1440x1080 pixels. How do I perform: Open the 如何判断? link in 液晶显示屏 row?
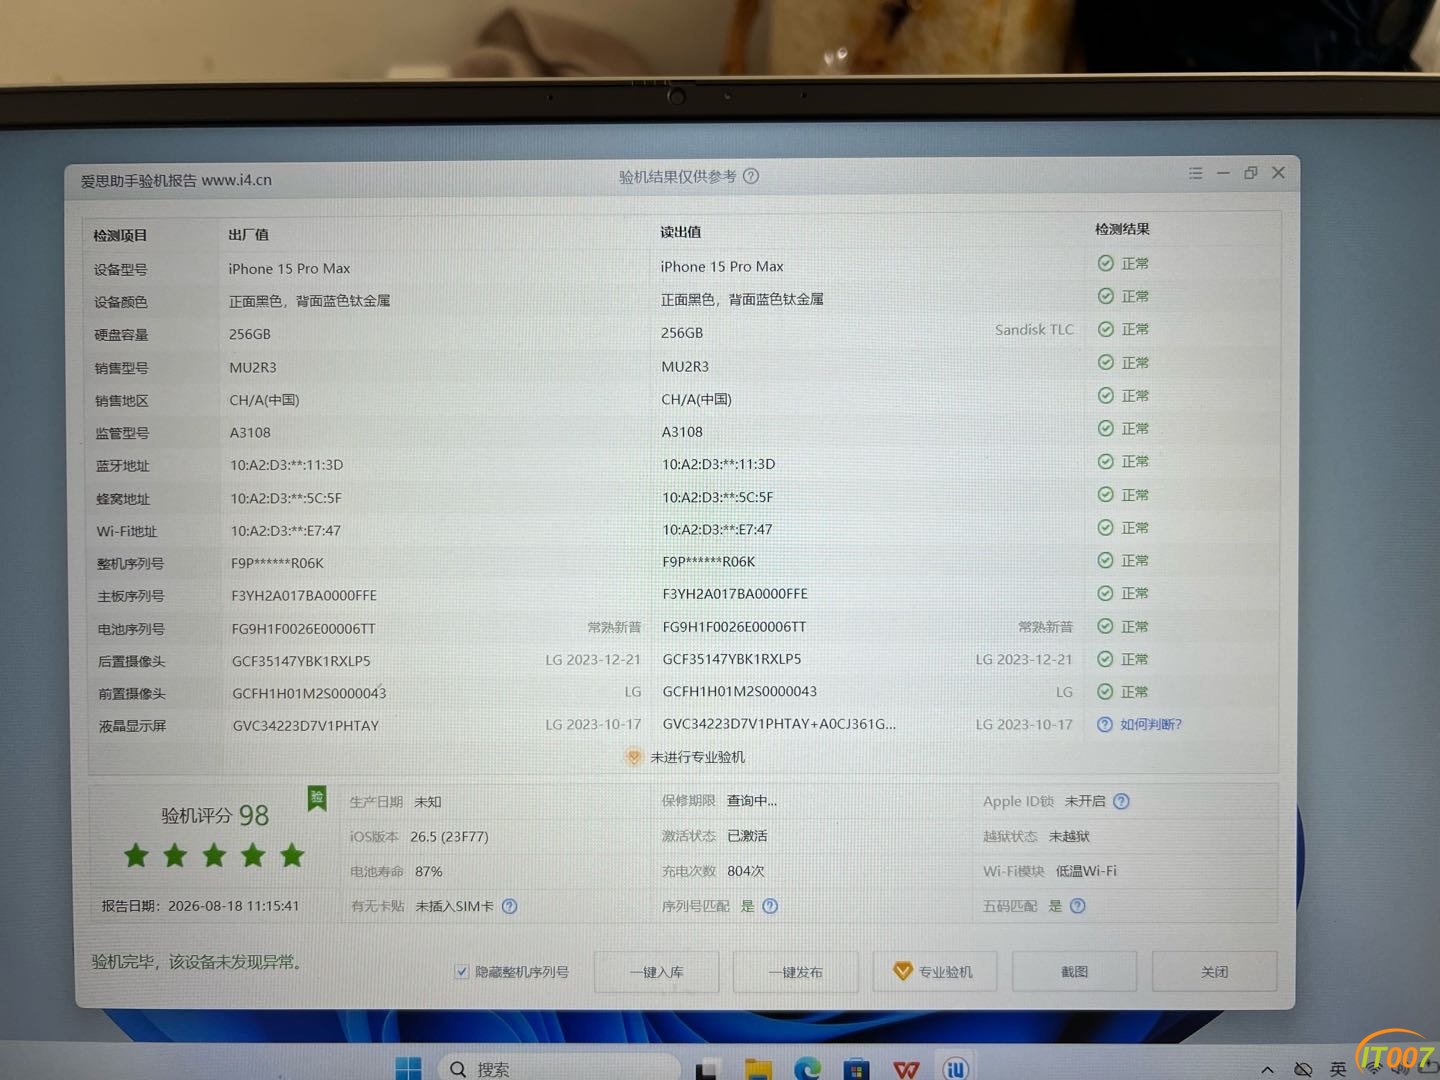tap(1151, 724)
